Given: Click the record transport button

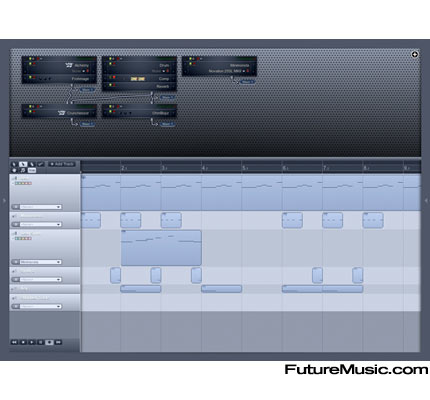Looking at the screenshot, I should click(49, 342).
